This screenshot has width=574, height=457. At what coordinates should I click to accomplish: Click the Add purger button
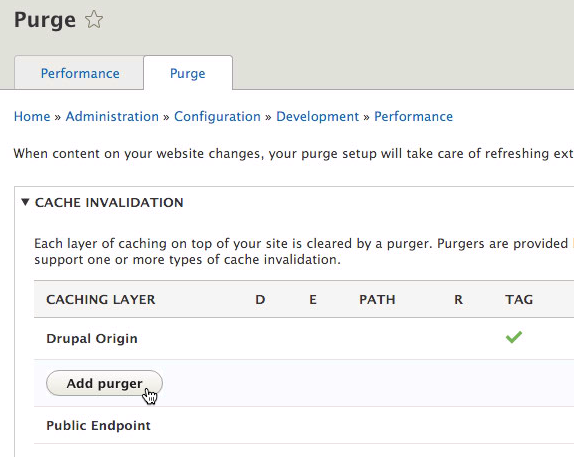click(x=104, y=383)
